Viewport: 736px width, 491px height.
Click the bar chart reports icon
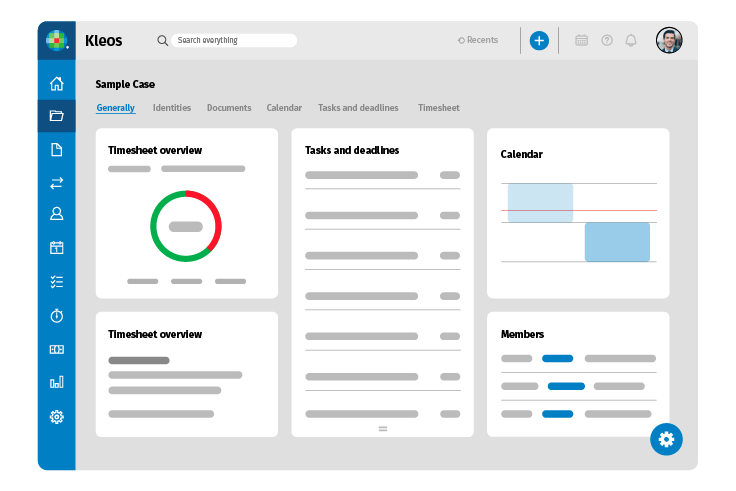click(x=57, y=382)
